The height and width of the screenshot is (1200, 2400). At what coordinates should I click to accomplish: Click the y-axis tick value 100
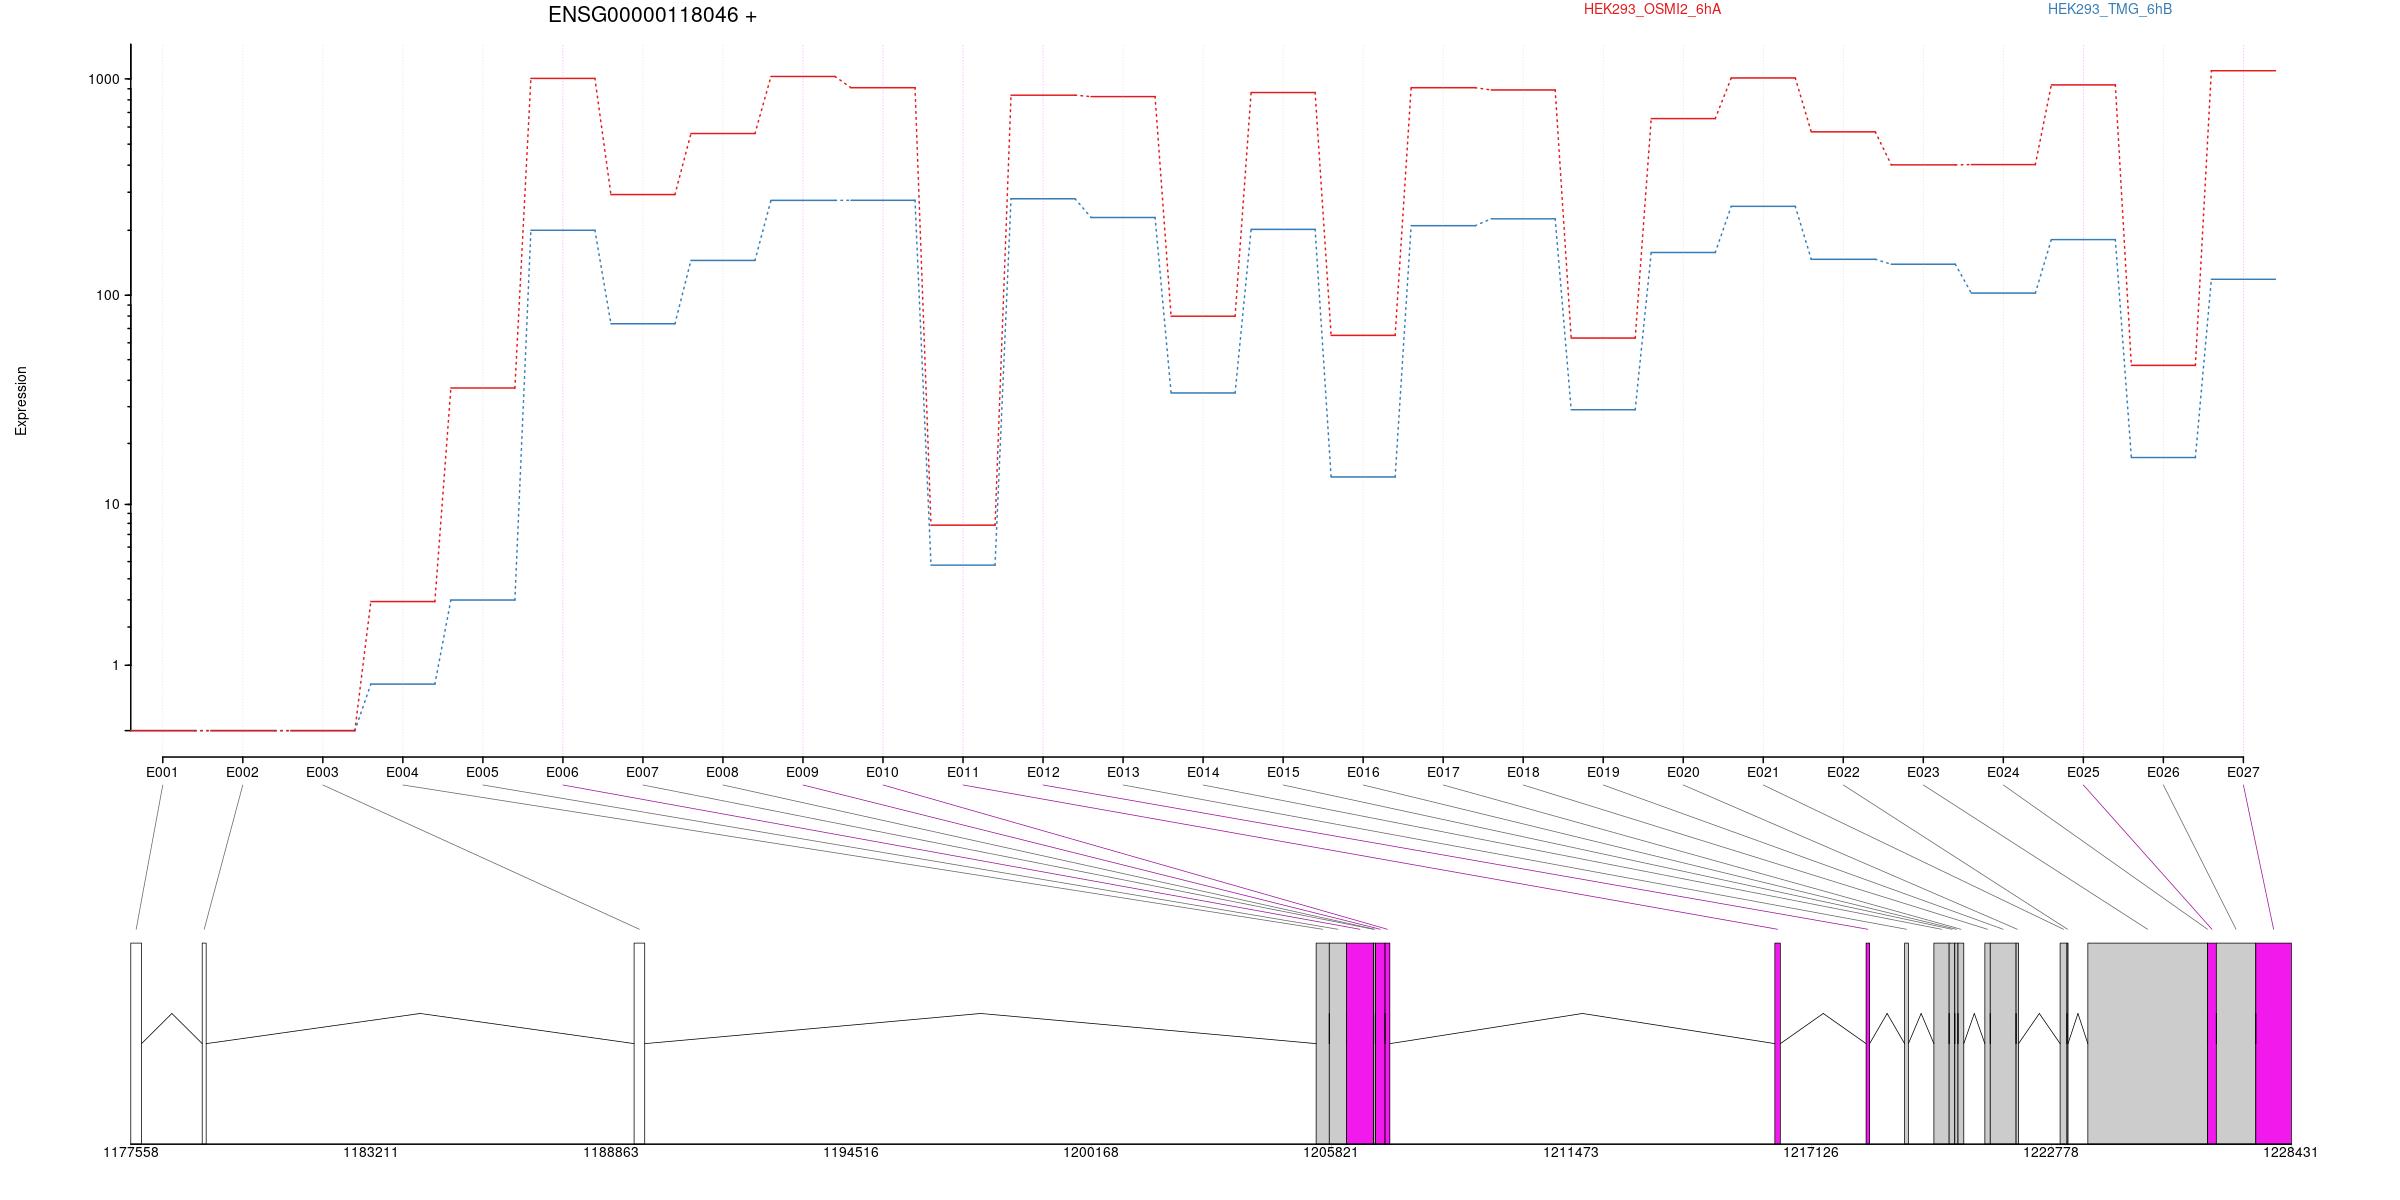[109, 295]
